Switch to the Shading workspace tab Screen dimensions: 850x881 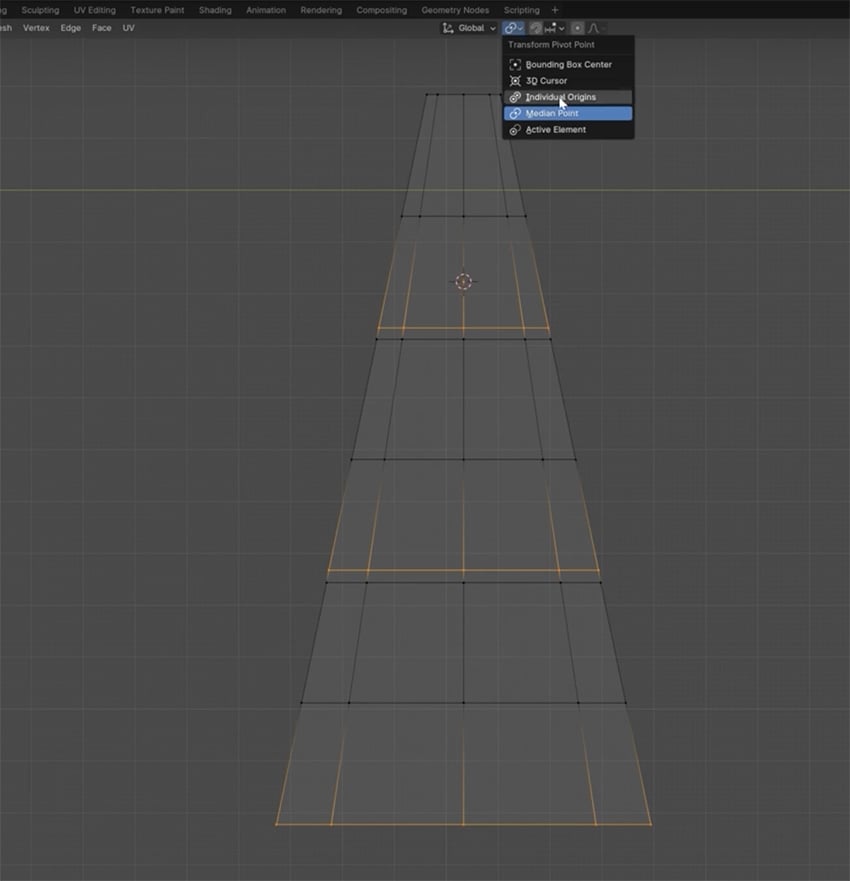[x=214, y=10]
